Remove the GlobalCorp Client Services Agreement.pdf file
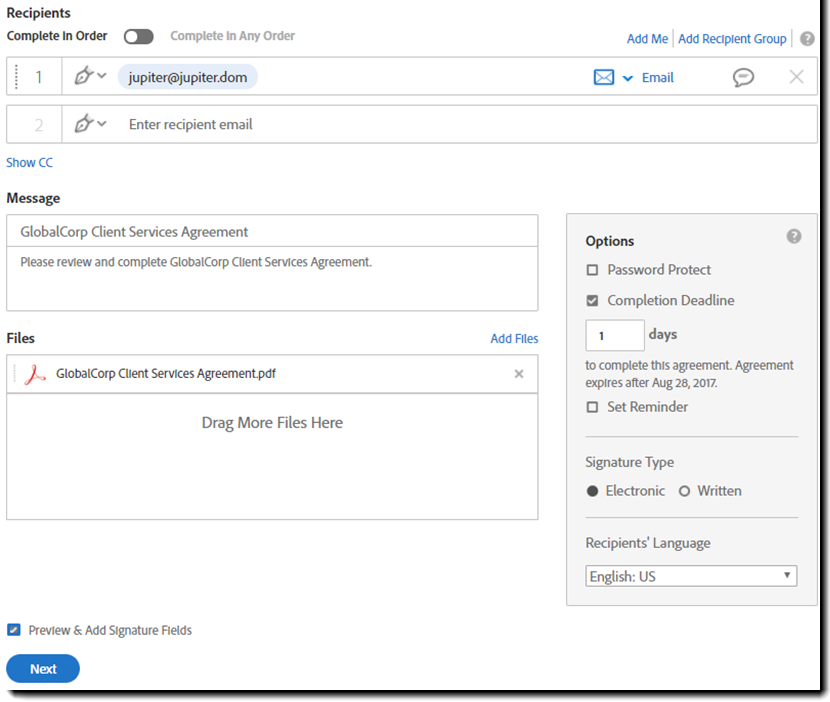Viewport: 830px width, 702px height. click(518, 374)
